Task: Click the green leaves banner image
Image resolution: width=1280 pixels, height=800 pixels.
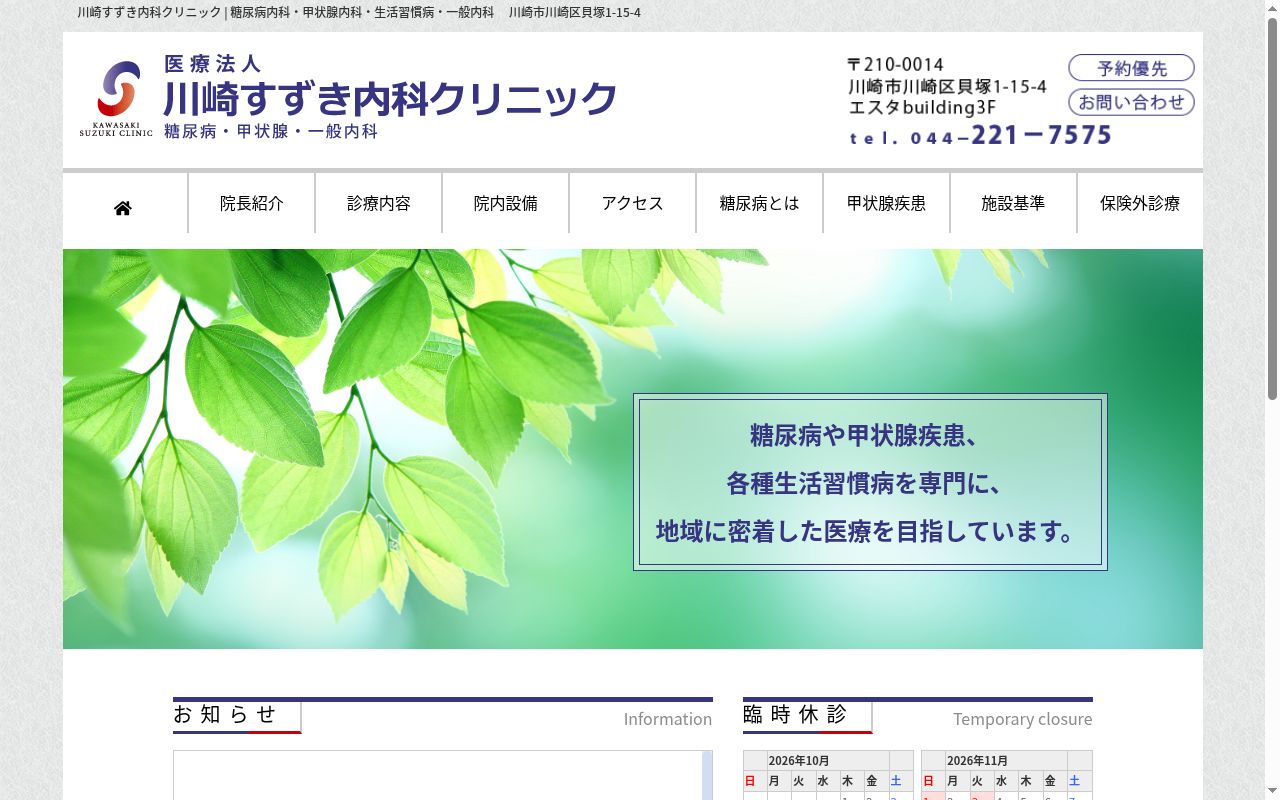Action: (x=633, y=449)
